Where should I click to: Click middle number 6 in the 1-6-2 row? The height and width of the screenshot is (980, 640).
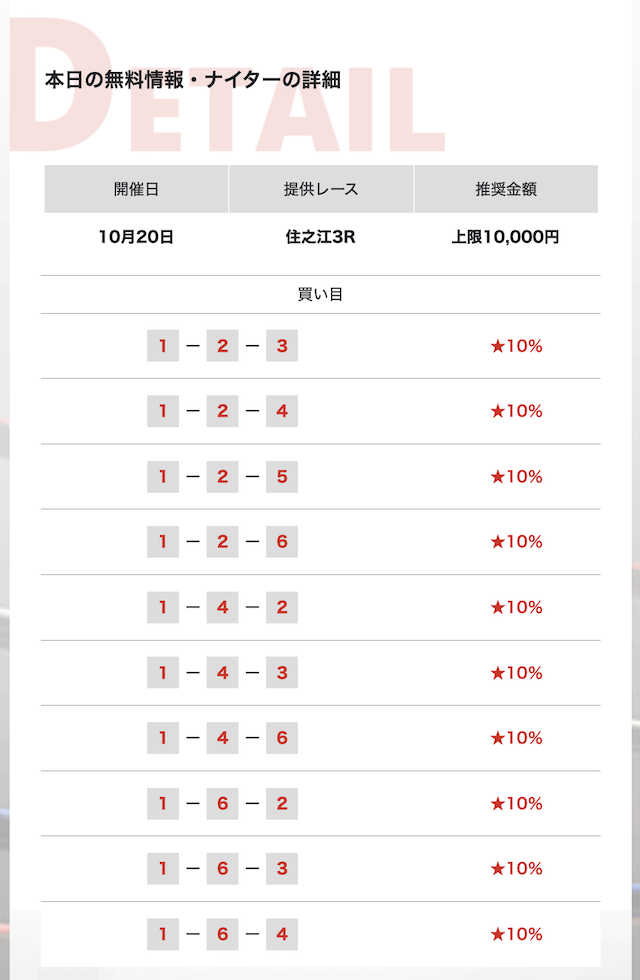(x=222, y=803)
